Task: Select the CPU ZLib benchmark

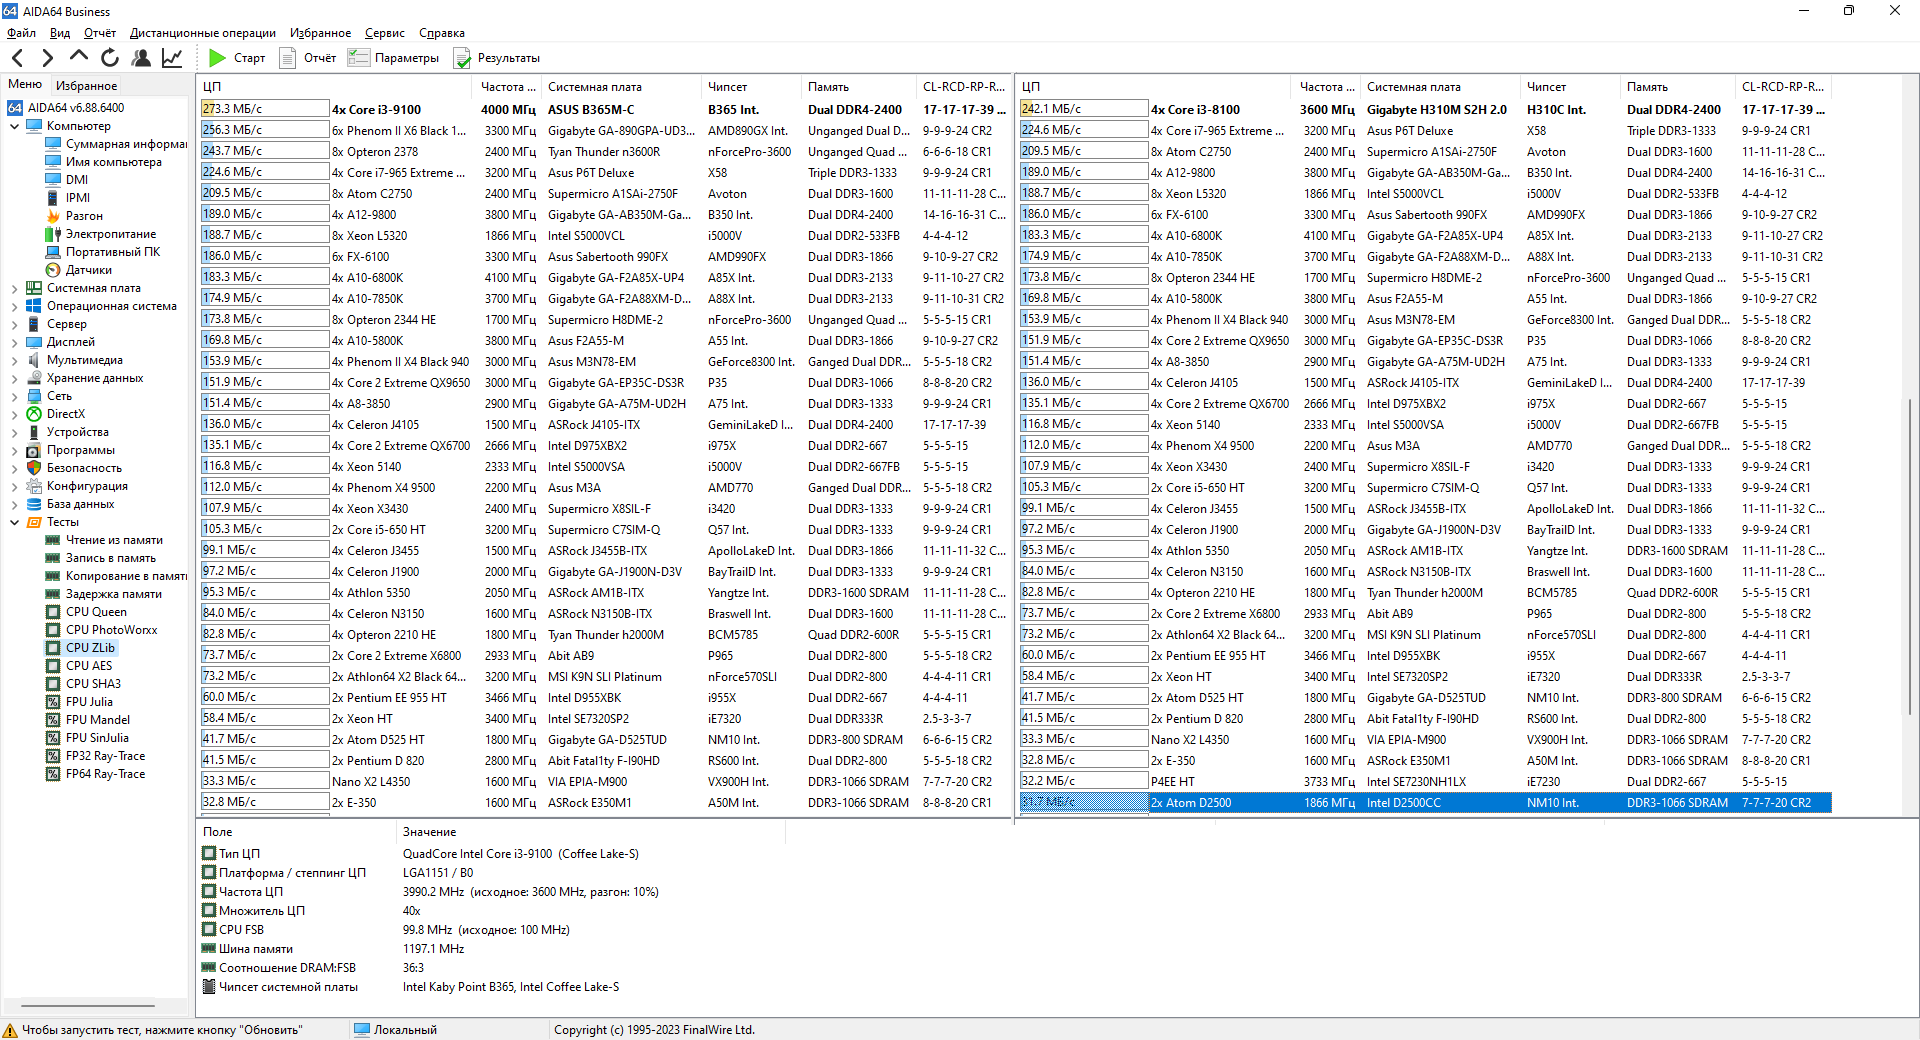Action: [81, 648]
